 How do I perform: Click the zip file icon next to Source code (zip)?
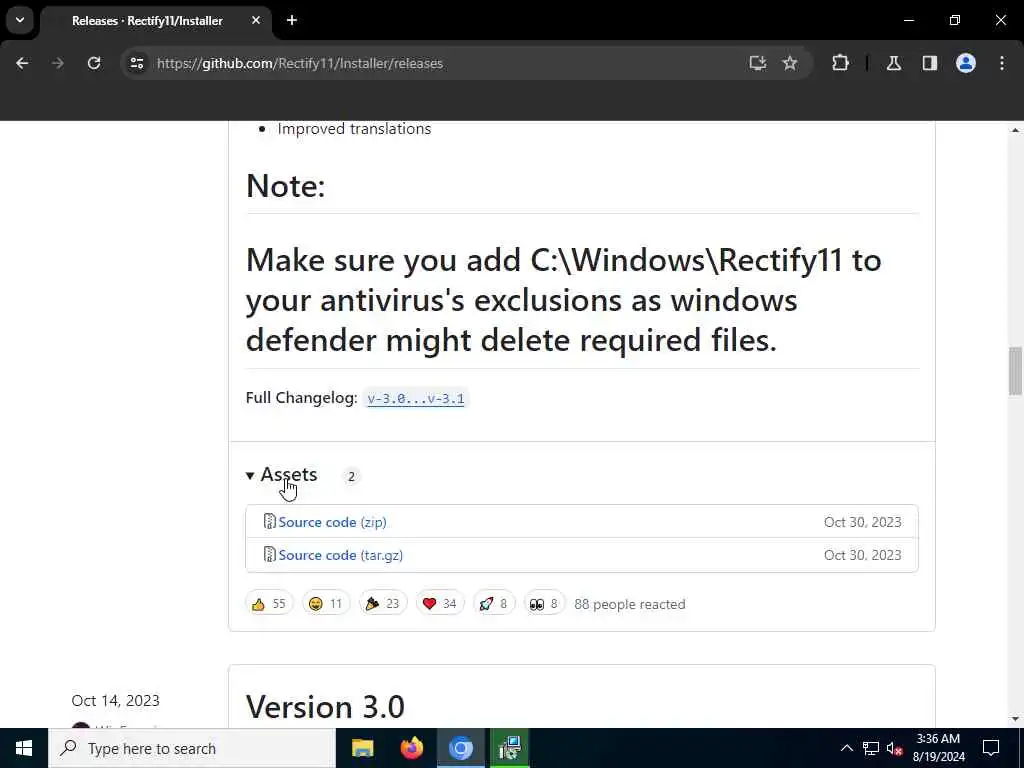click(x=269, y=521)
